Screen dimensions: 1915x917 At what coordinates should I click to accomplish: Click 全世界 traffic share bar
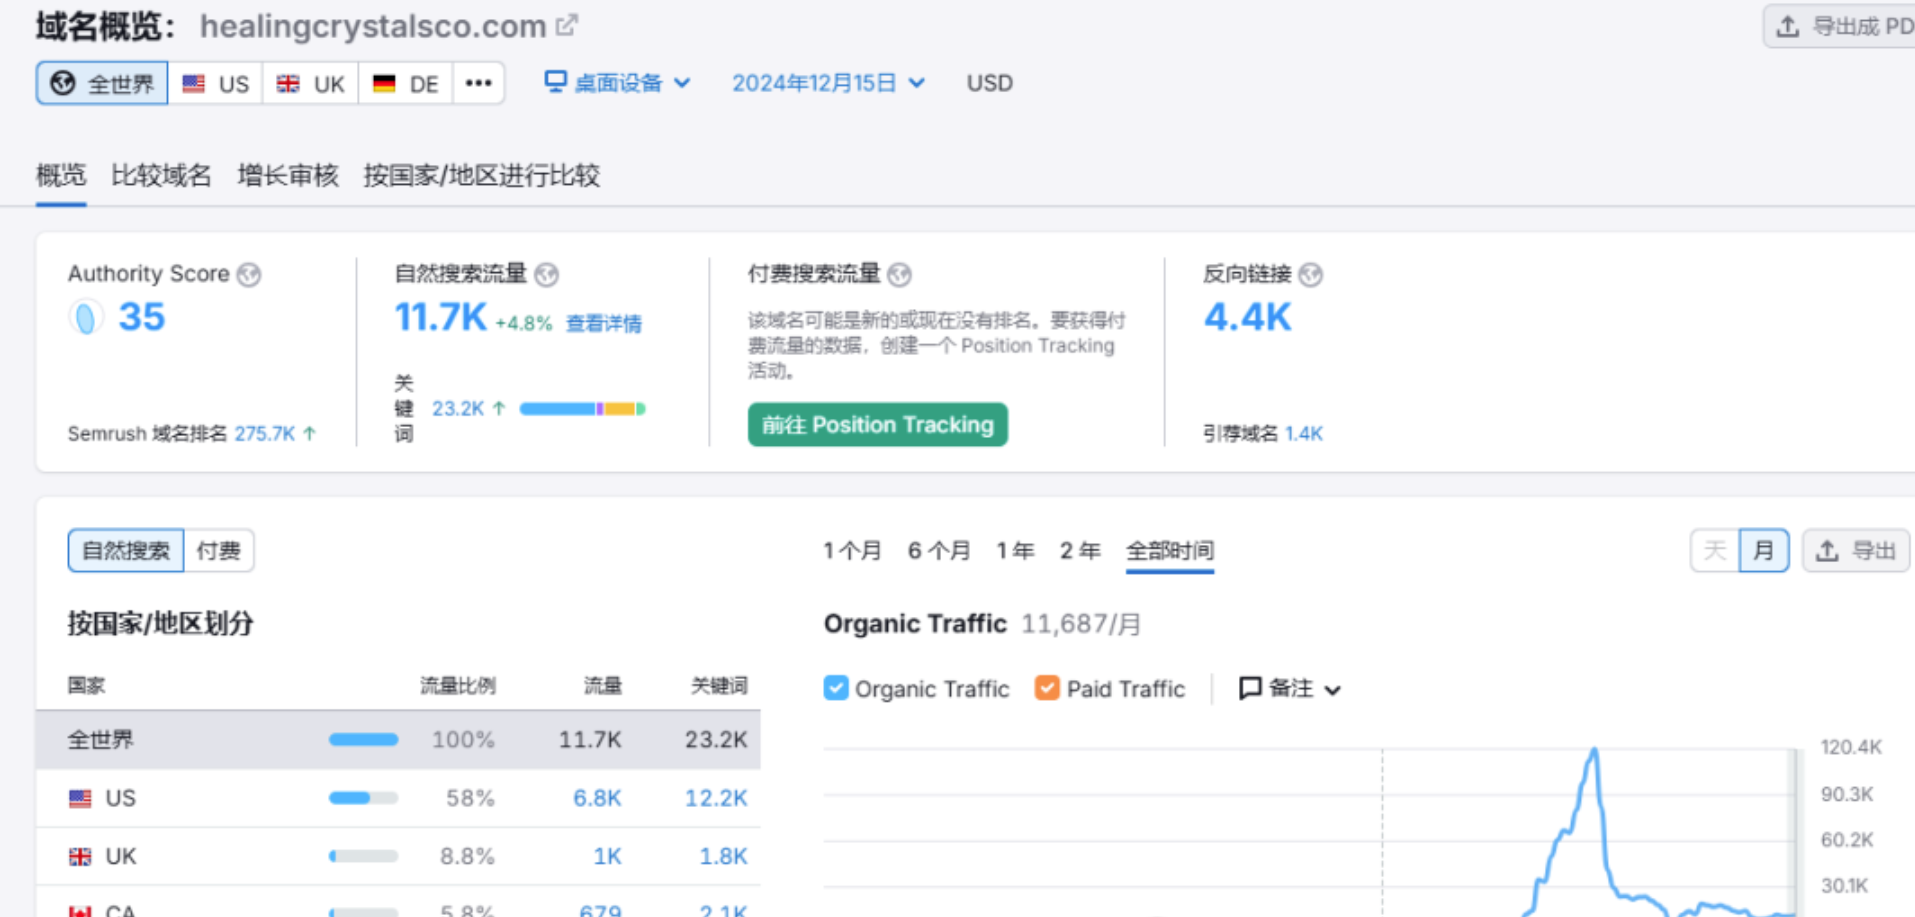(x=363, y=740)
